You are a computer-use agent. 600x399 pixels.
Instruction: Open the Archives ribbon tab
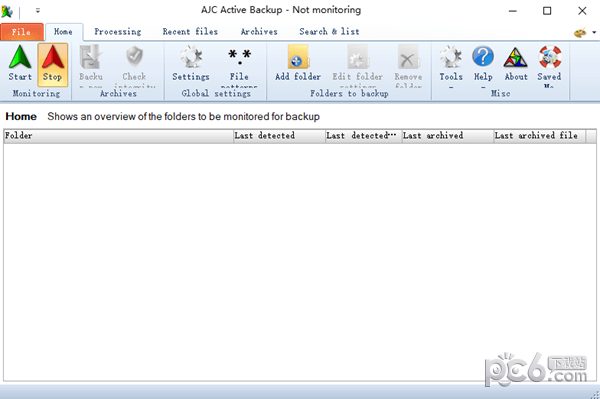(x=259, y=32)
